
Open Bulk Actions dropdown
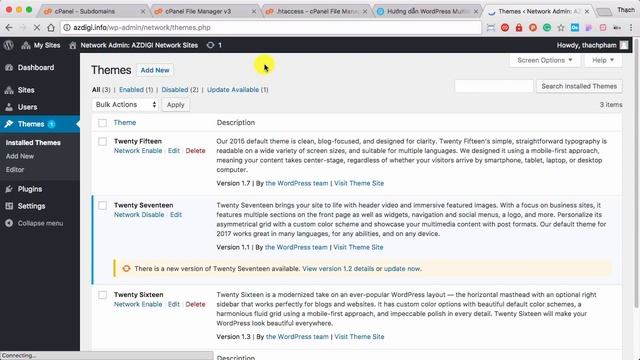click(x=125, y=105)
